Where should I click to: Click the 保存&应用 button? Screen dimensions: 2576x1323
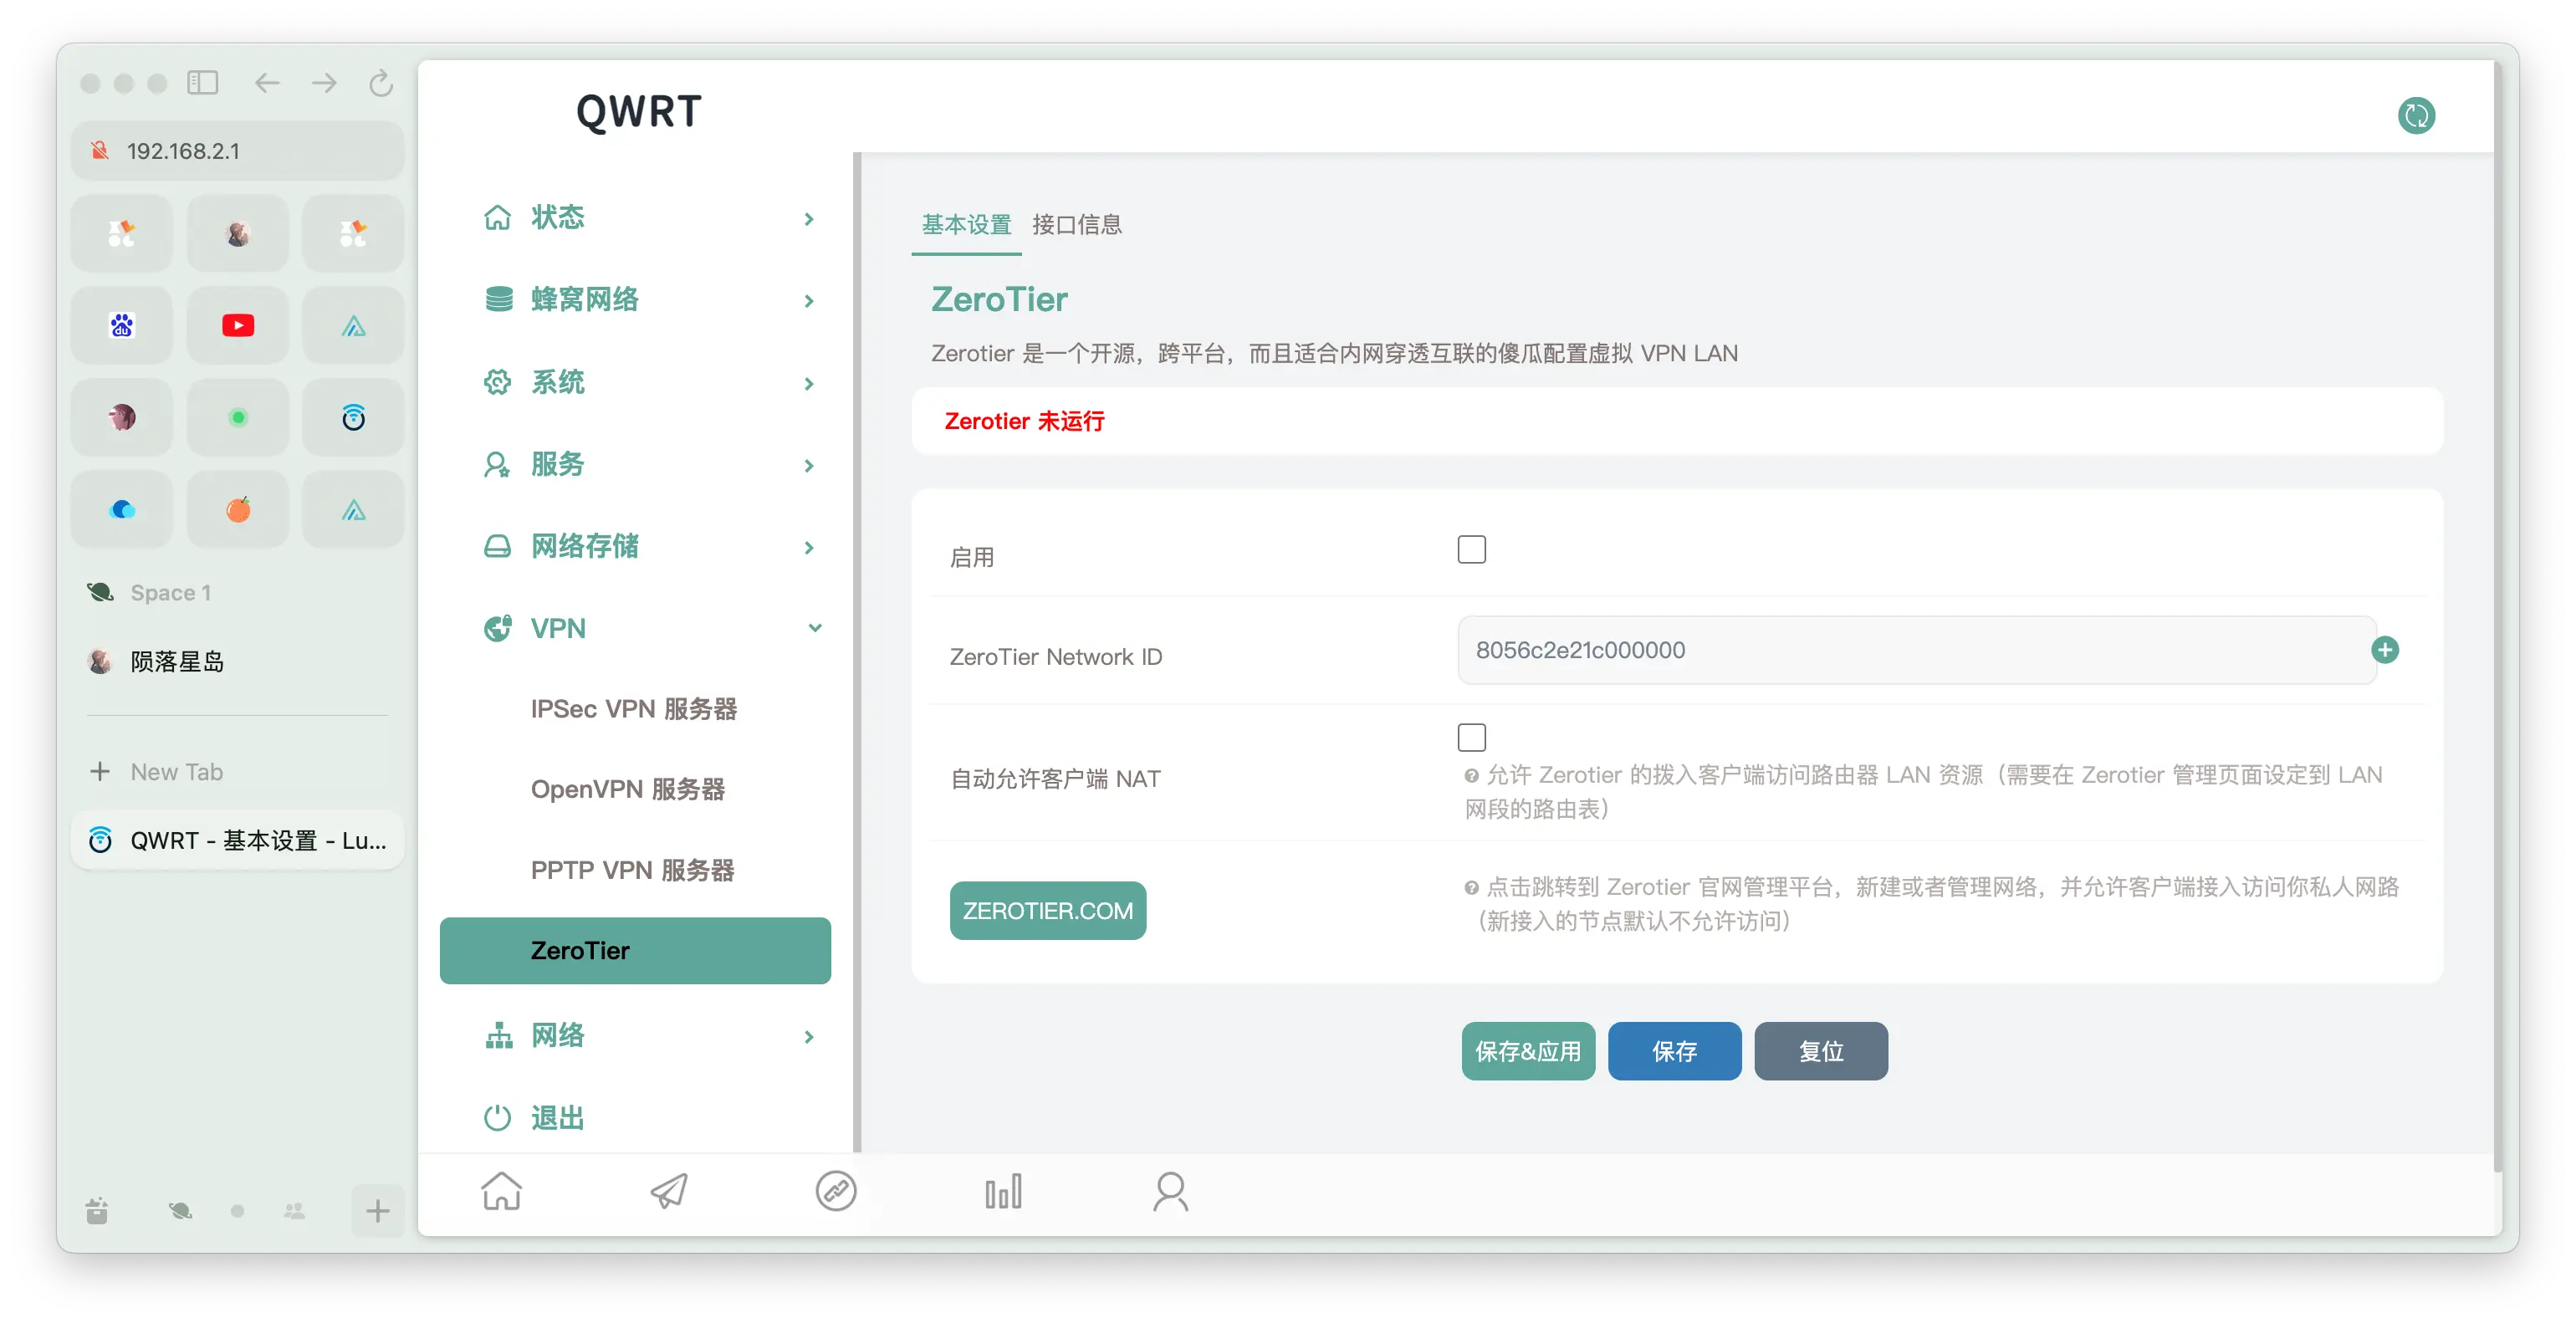(x=1527, y=1051)
